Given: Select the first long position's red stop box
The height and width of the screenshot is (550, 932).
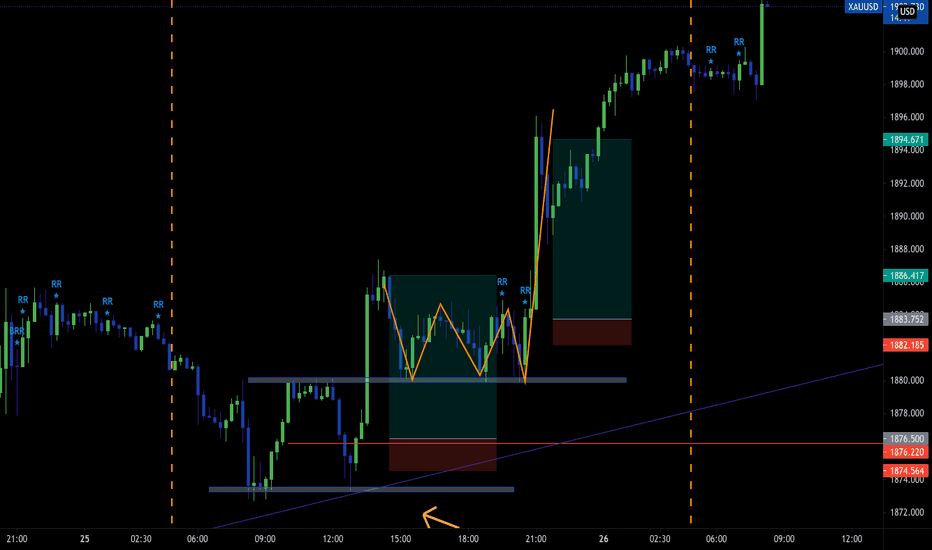Looking at the screenshot, I should pyautogui.click(x=443, y=455).
